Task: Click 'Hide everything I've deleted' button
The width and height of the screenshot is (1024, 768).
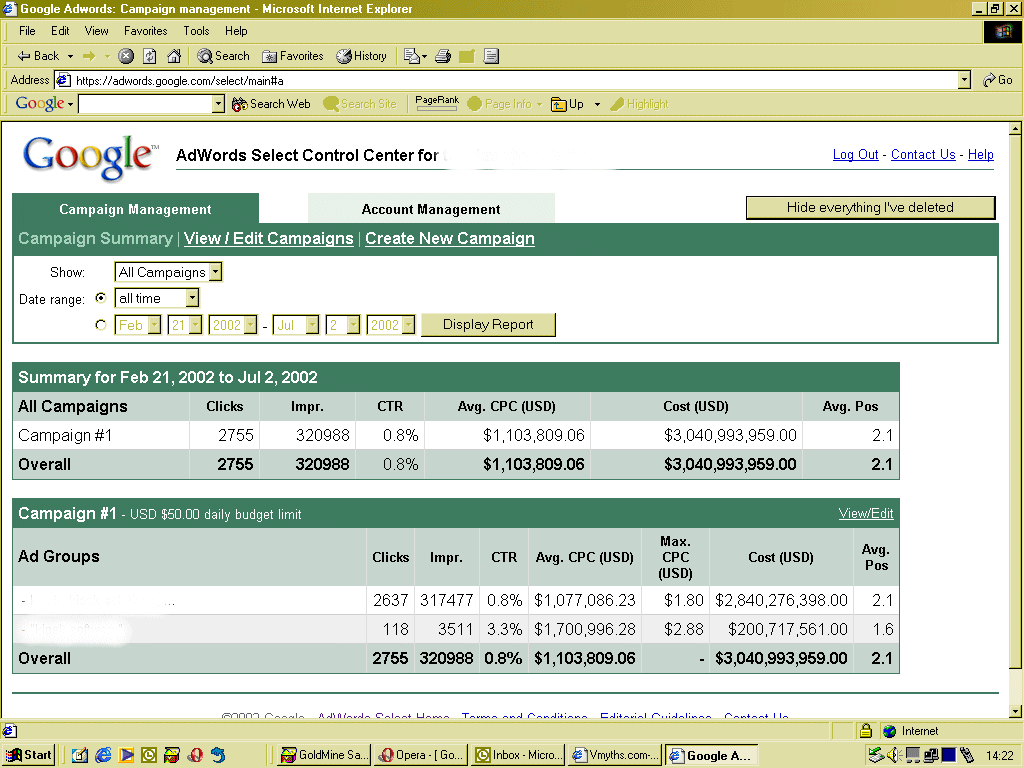Action: 870,208
